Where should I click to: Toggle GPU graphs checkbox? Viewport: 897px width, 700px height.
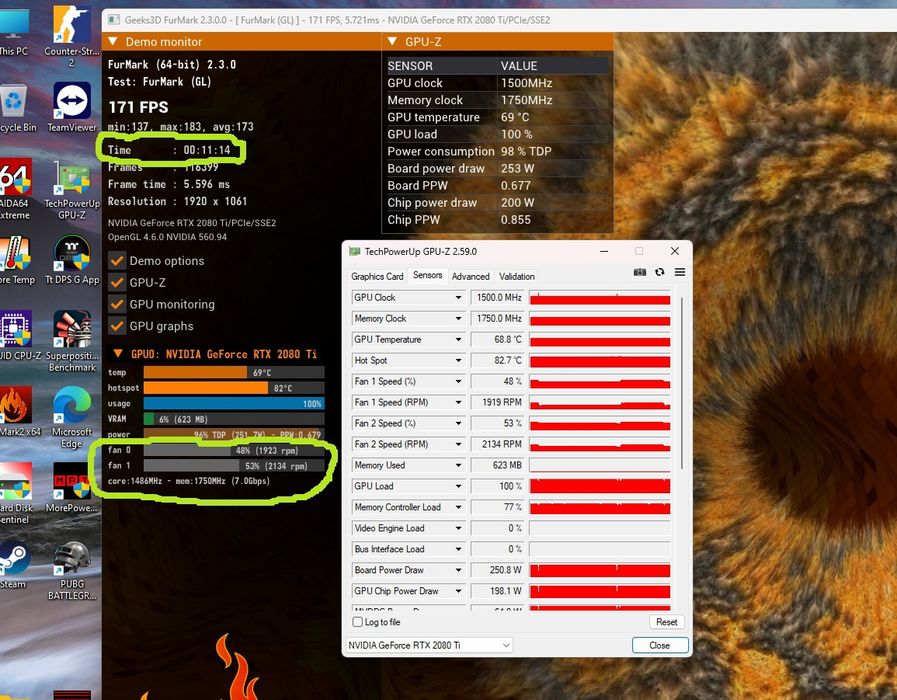117,326
